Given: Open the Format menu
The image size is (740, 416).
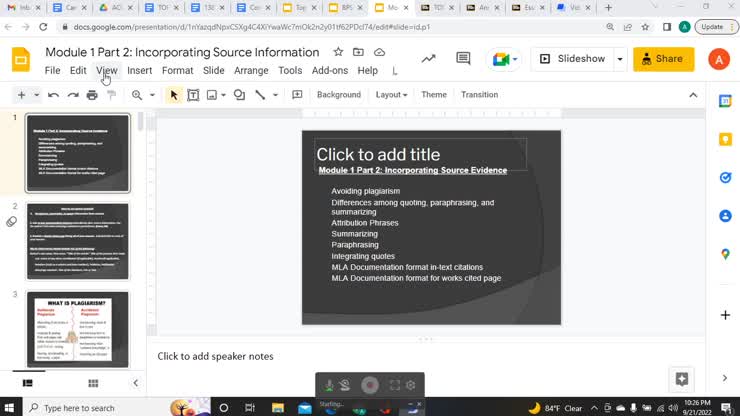Looking at the screenshot, I should coord(177,70).
